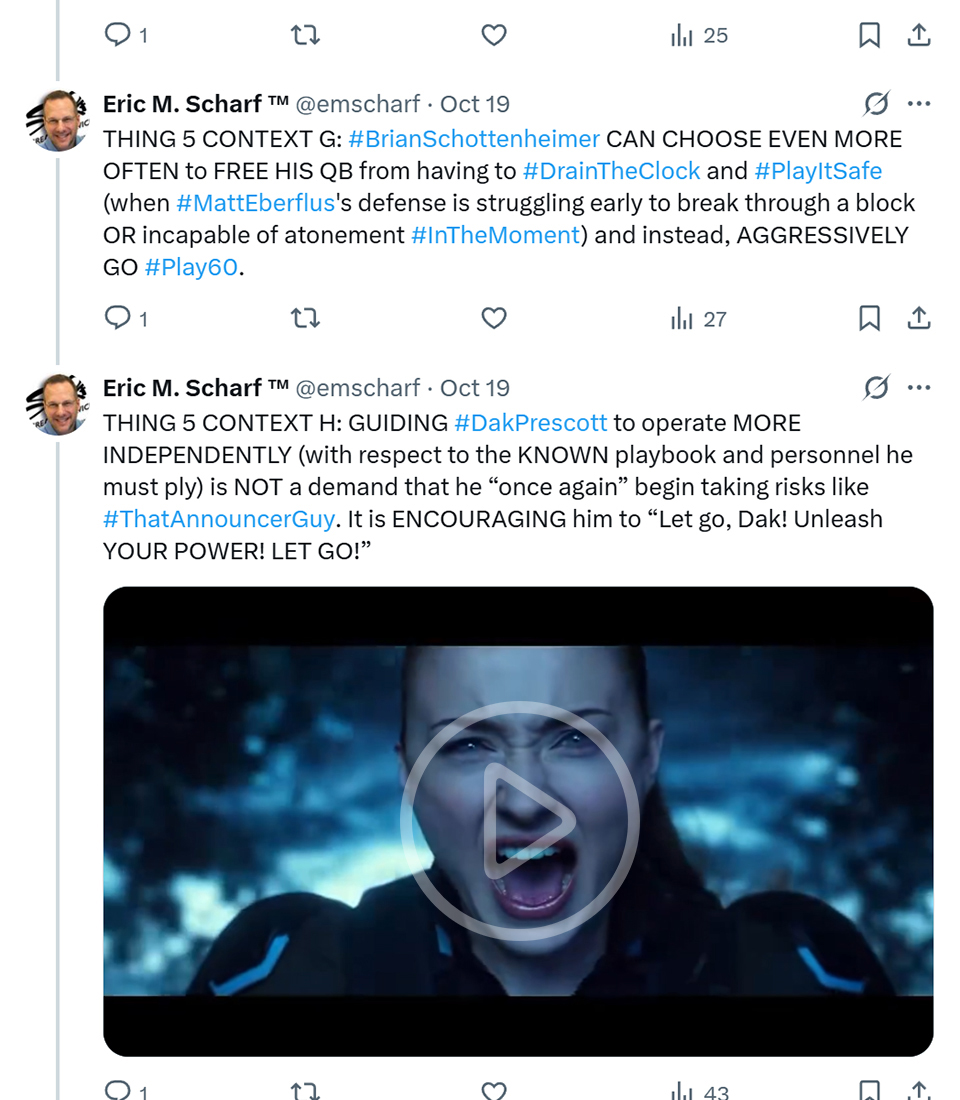Open more options for CONTEXT G tweet
The image size is (960, 1100).
tap(919, 104)
